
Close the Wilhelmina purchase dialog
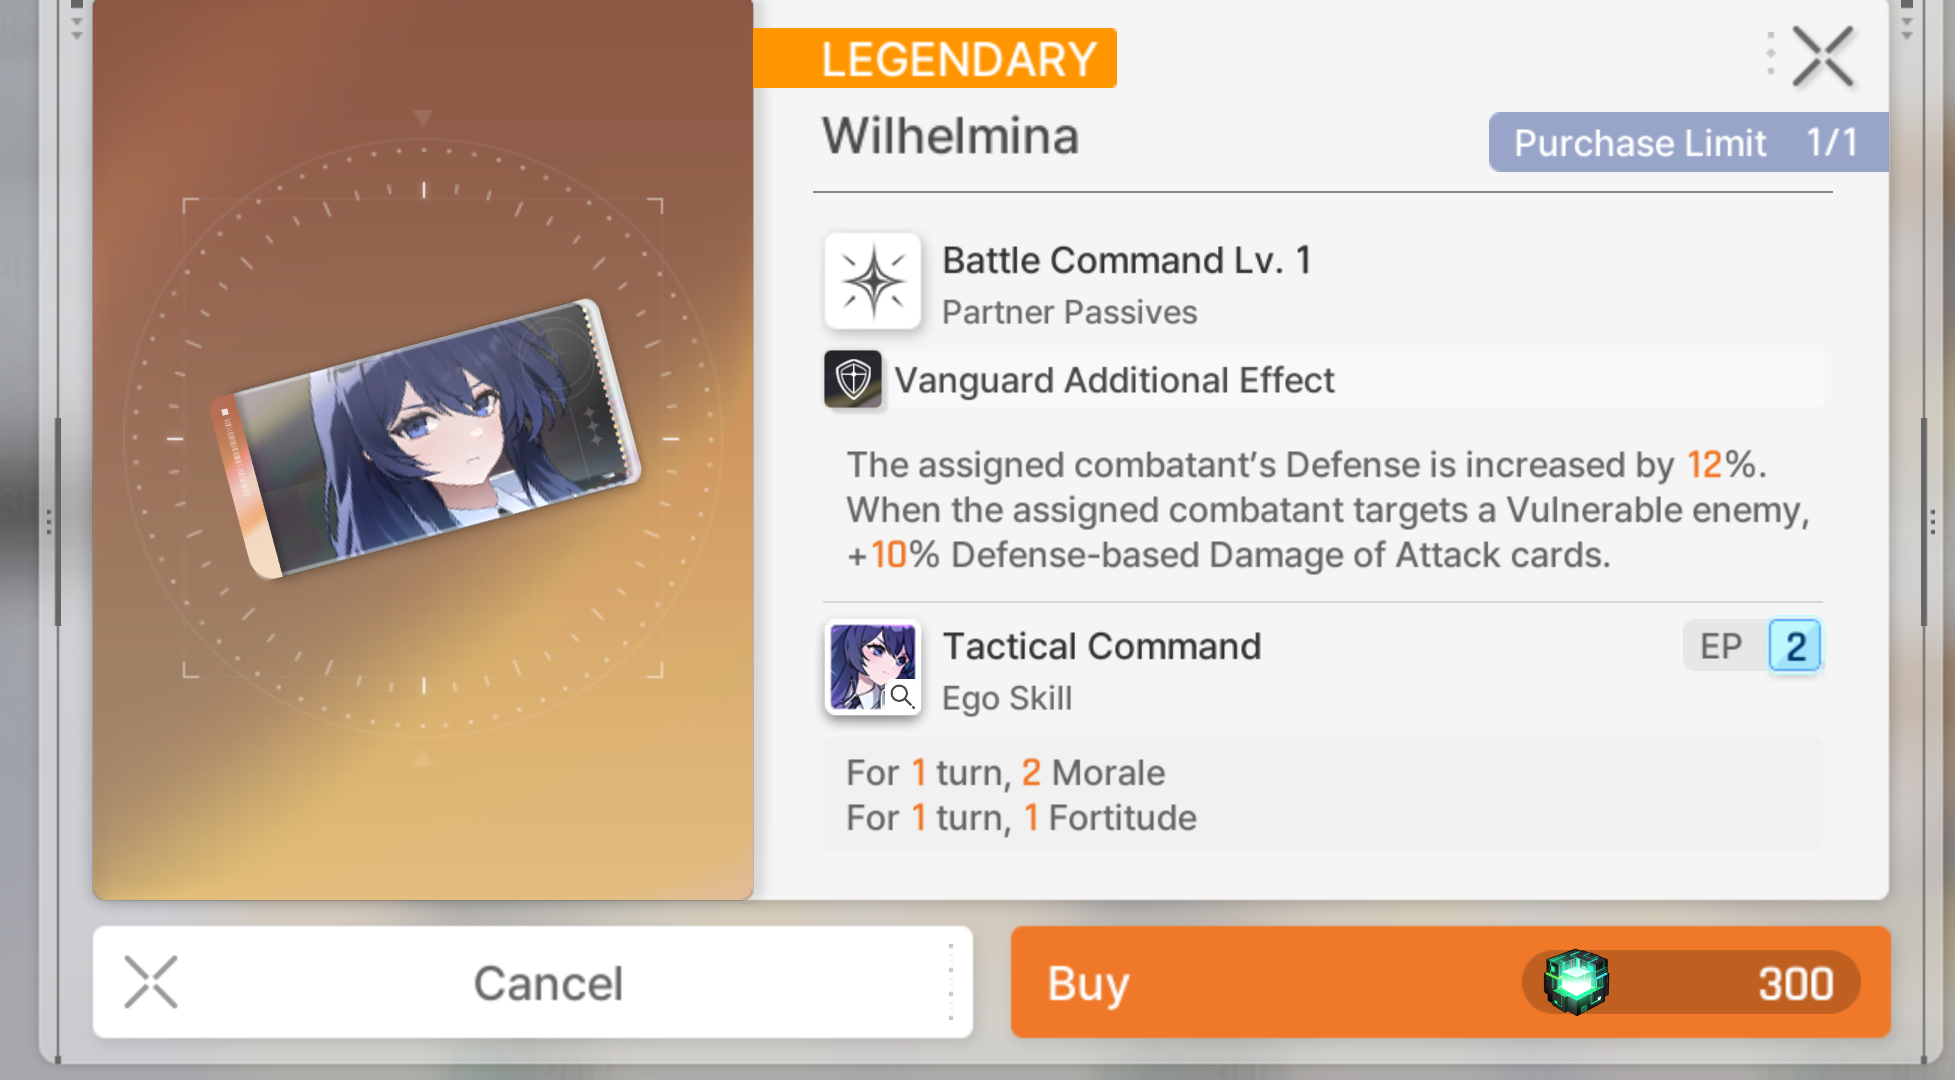click(x=1822, y=56)
